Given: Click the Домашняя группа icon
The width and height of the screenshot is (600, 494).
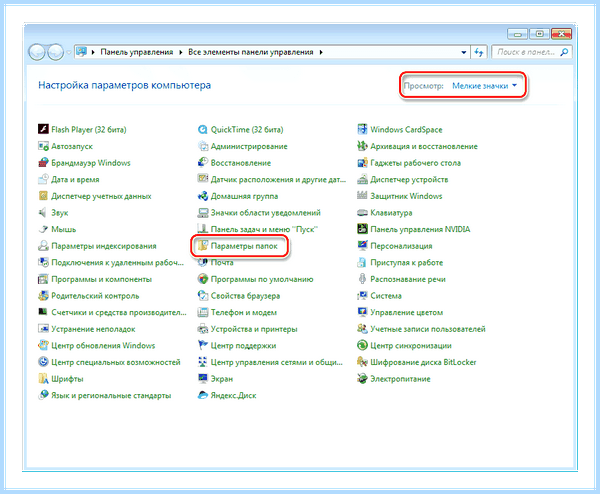Looking at the screenshot, I should (202, 196).
